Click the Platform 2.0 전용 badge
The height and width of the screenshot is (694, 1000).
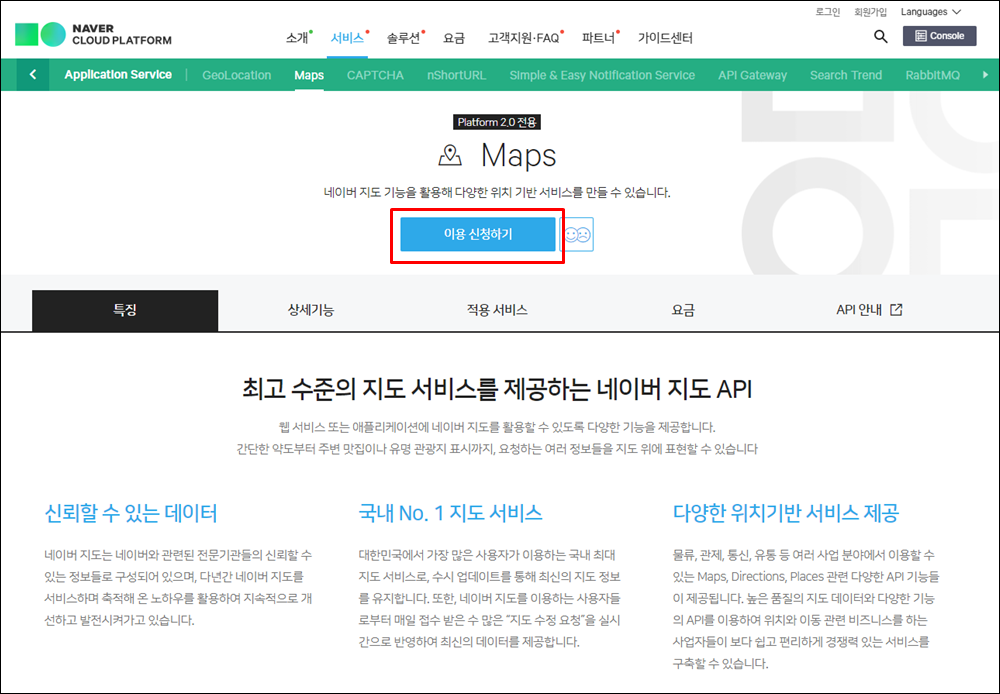coord(498,122)
